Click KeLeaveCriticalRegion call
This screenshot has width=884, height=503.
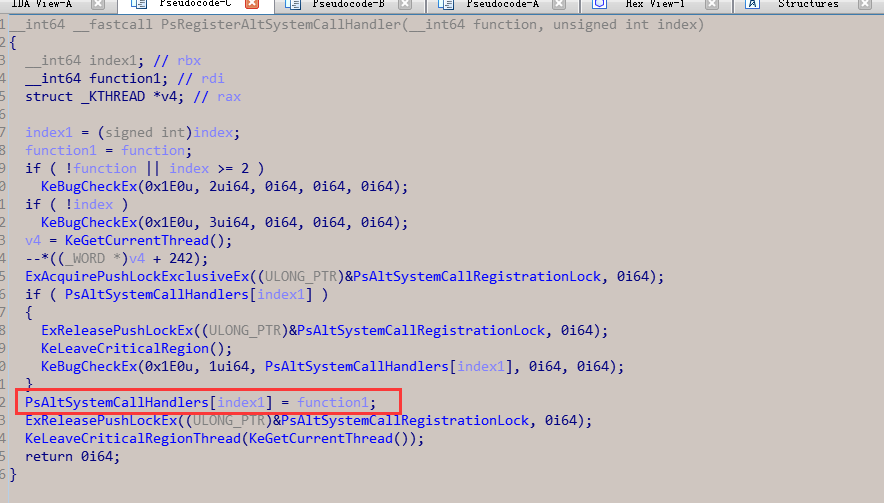point(125,349)
